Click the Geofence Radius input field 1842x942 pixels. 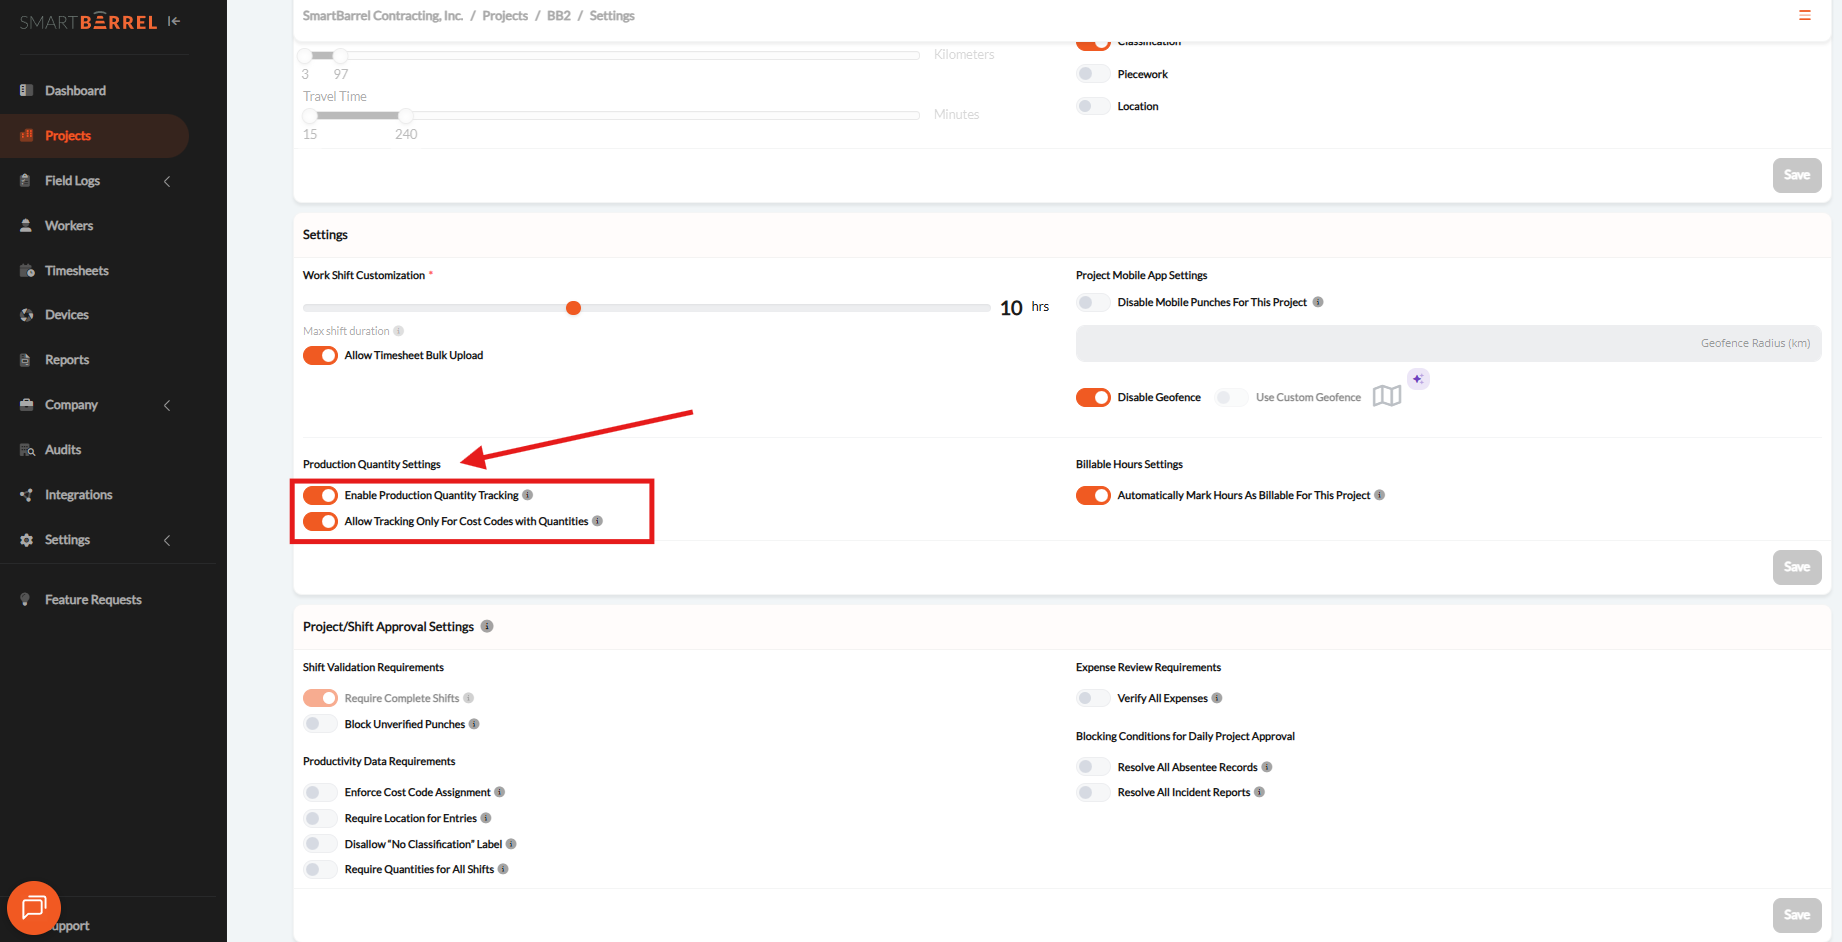click(x=1448, y=343)
